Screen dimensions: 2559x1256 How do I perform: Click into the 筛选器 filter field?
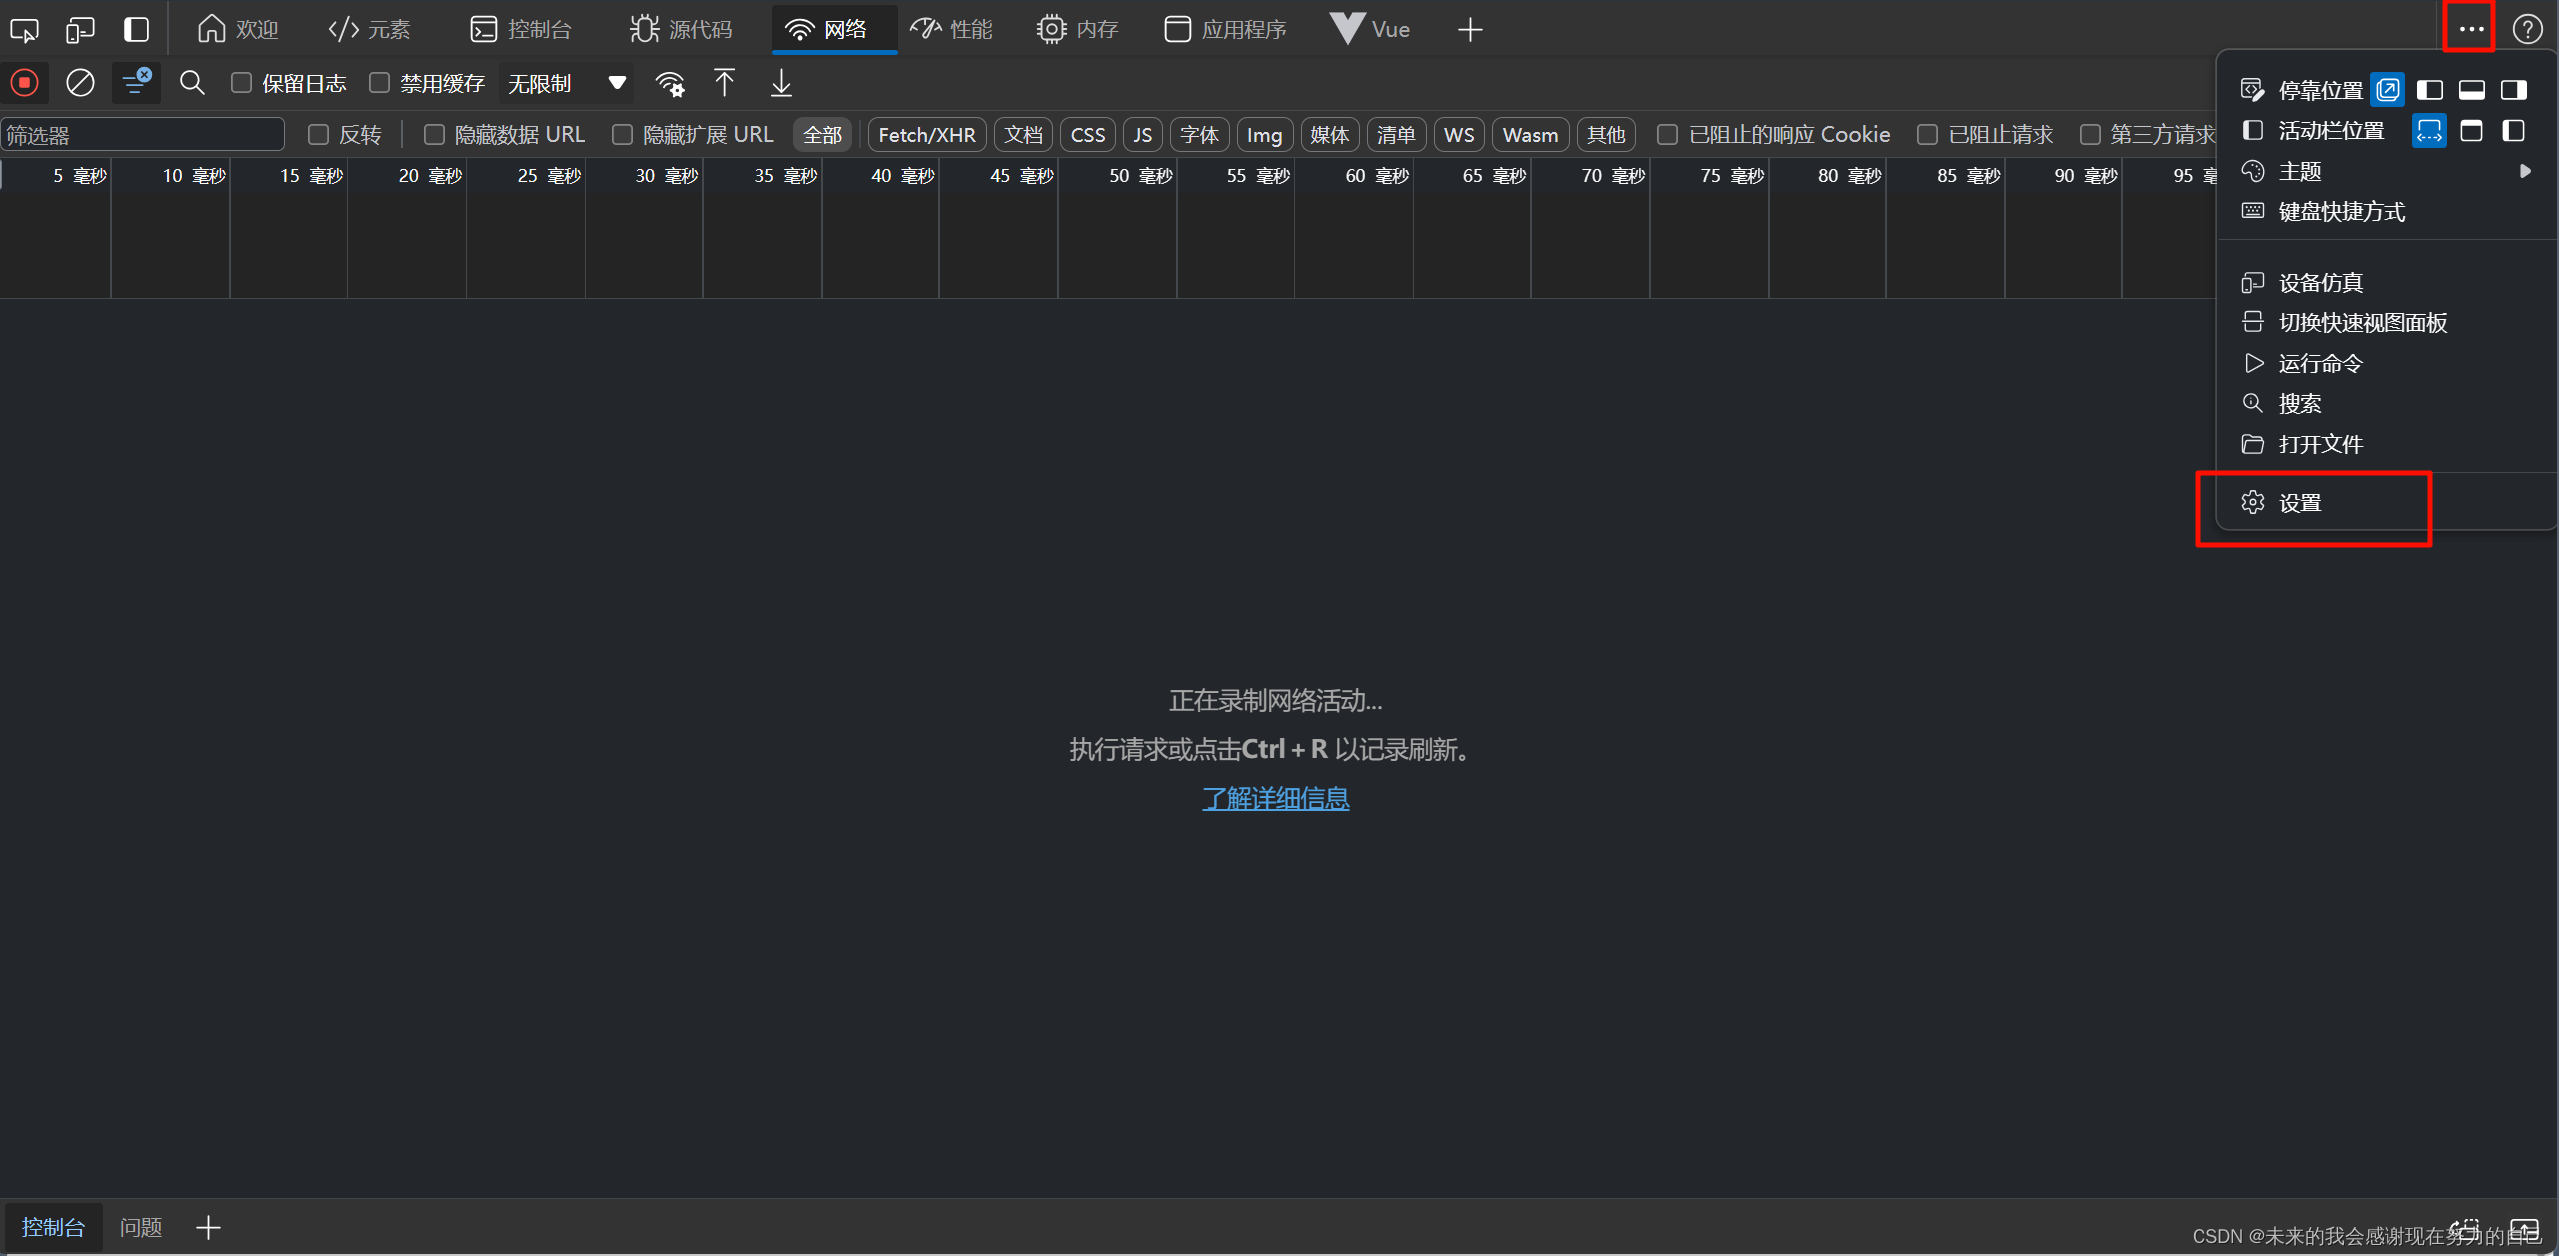(142, 134)
